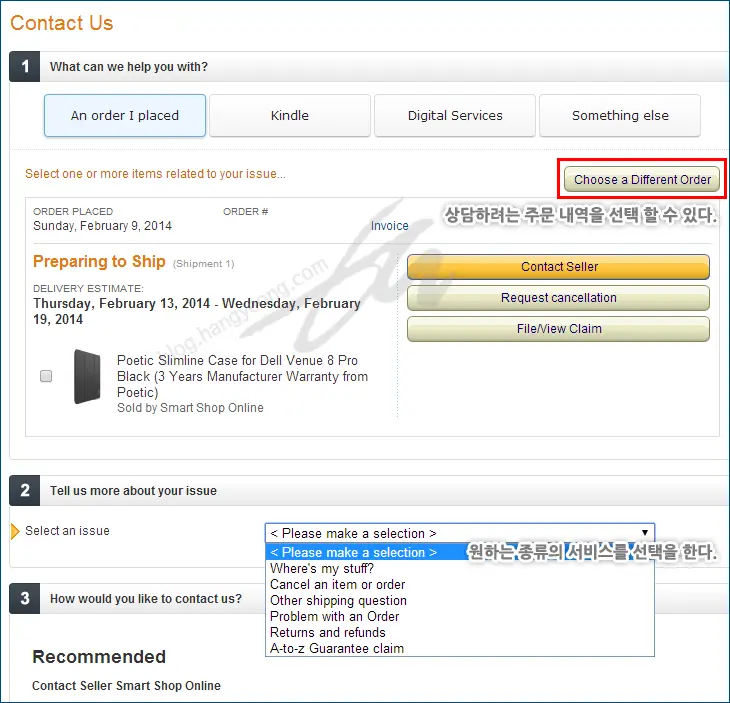Click the Poetic case product thumbnail
Image resolution: width=730 pixels, height=703 pixels.
coord(87,376)
